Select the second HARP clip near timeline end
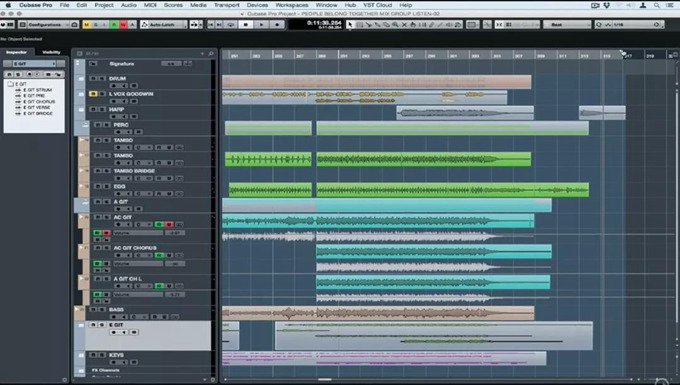The image size is (680, 385). point(602,113)
